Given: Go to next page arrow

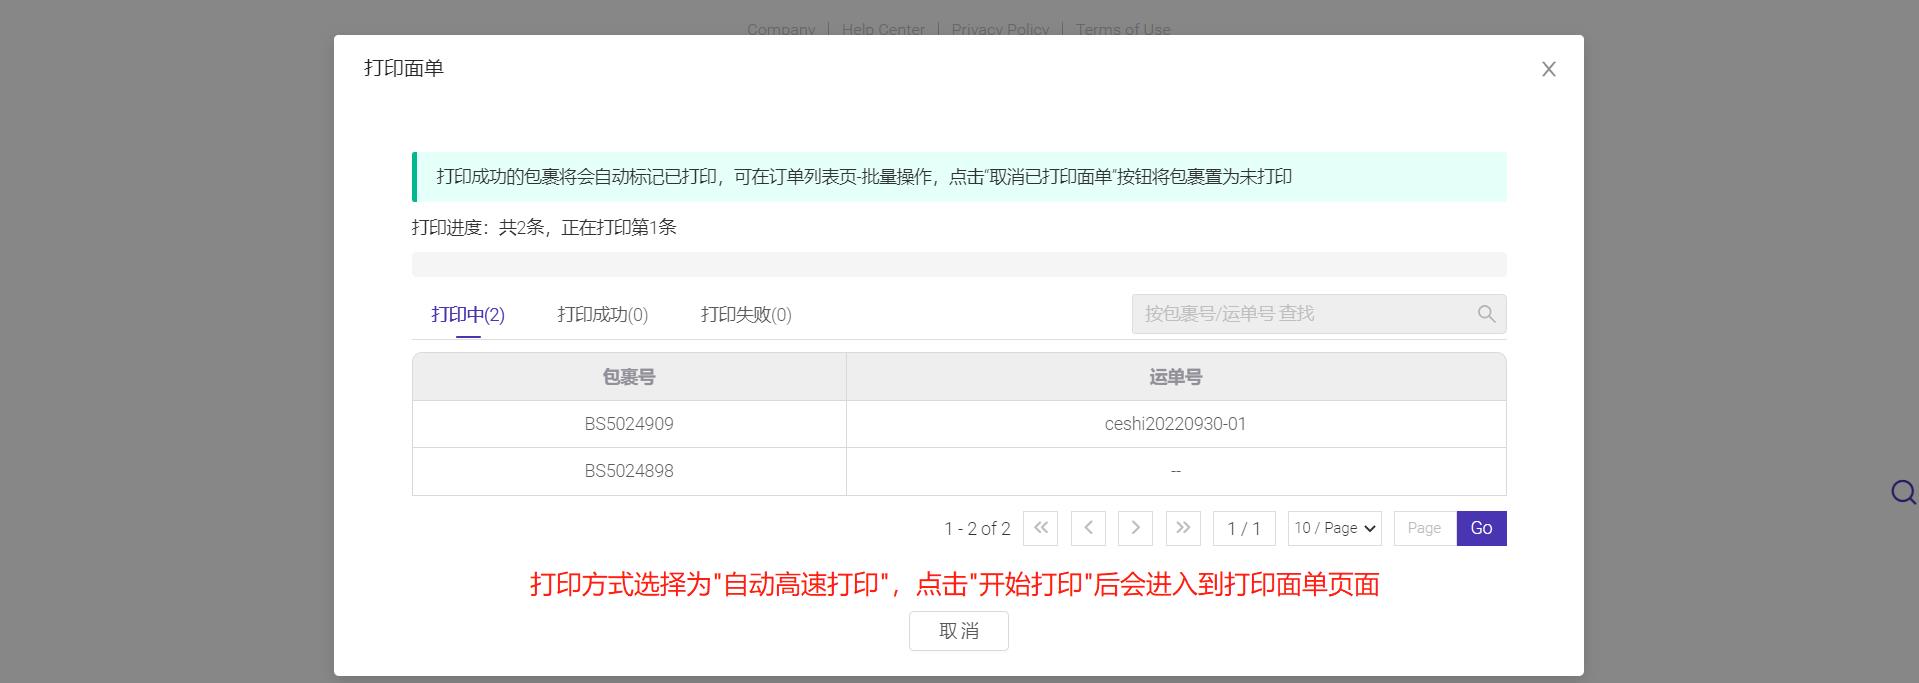Looking at the screenshot, I should tap(1135, 528).
